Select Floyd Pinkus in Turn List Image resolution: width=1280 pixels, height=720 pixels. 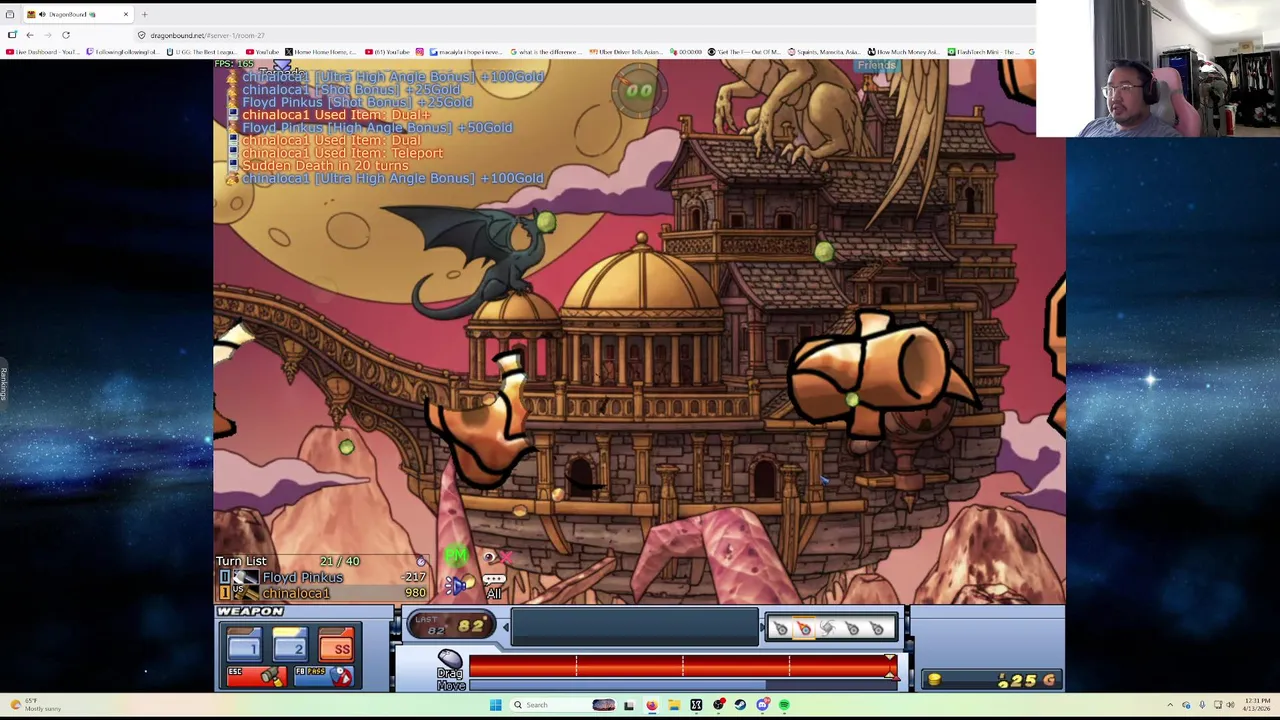coord(302,577)
